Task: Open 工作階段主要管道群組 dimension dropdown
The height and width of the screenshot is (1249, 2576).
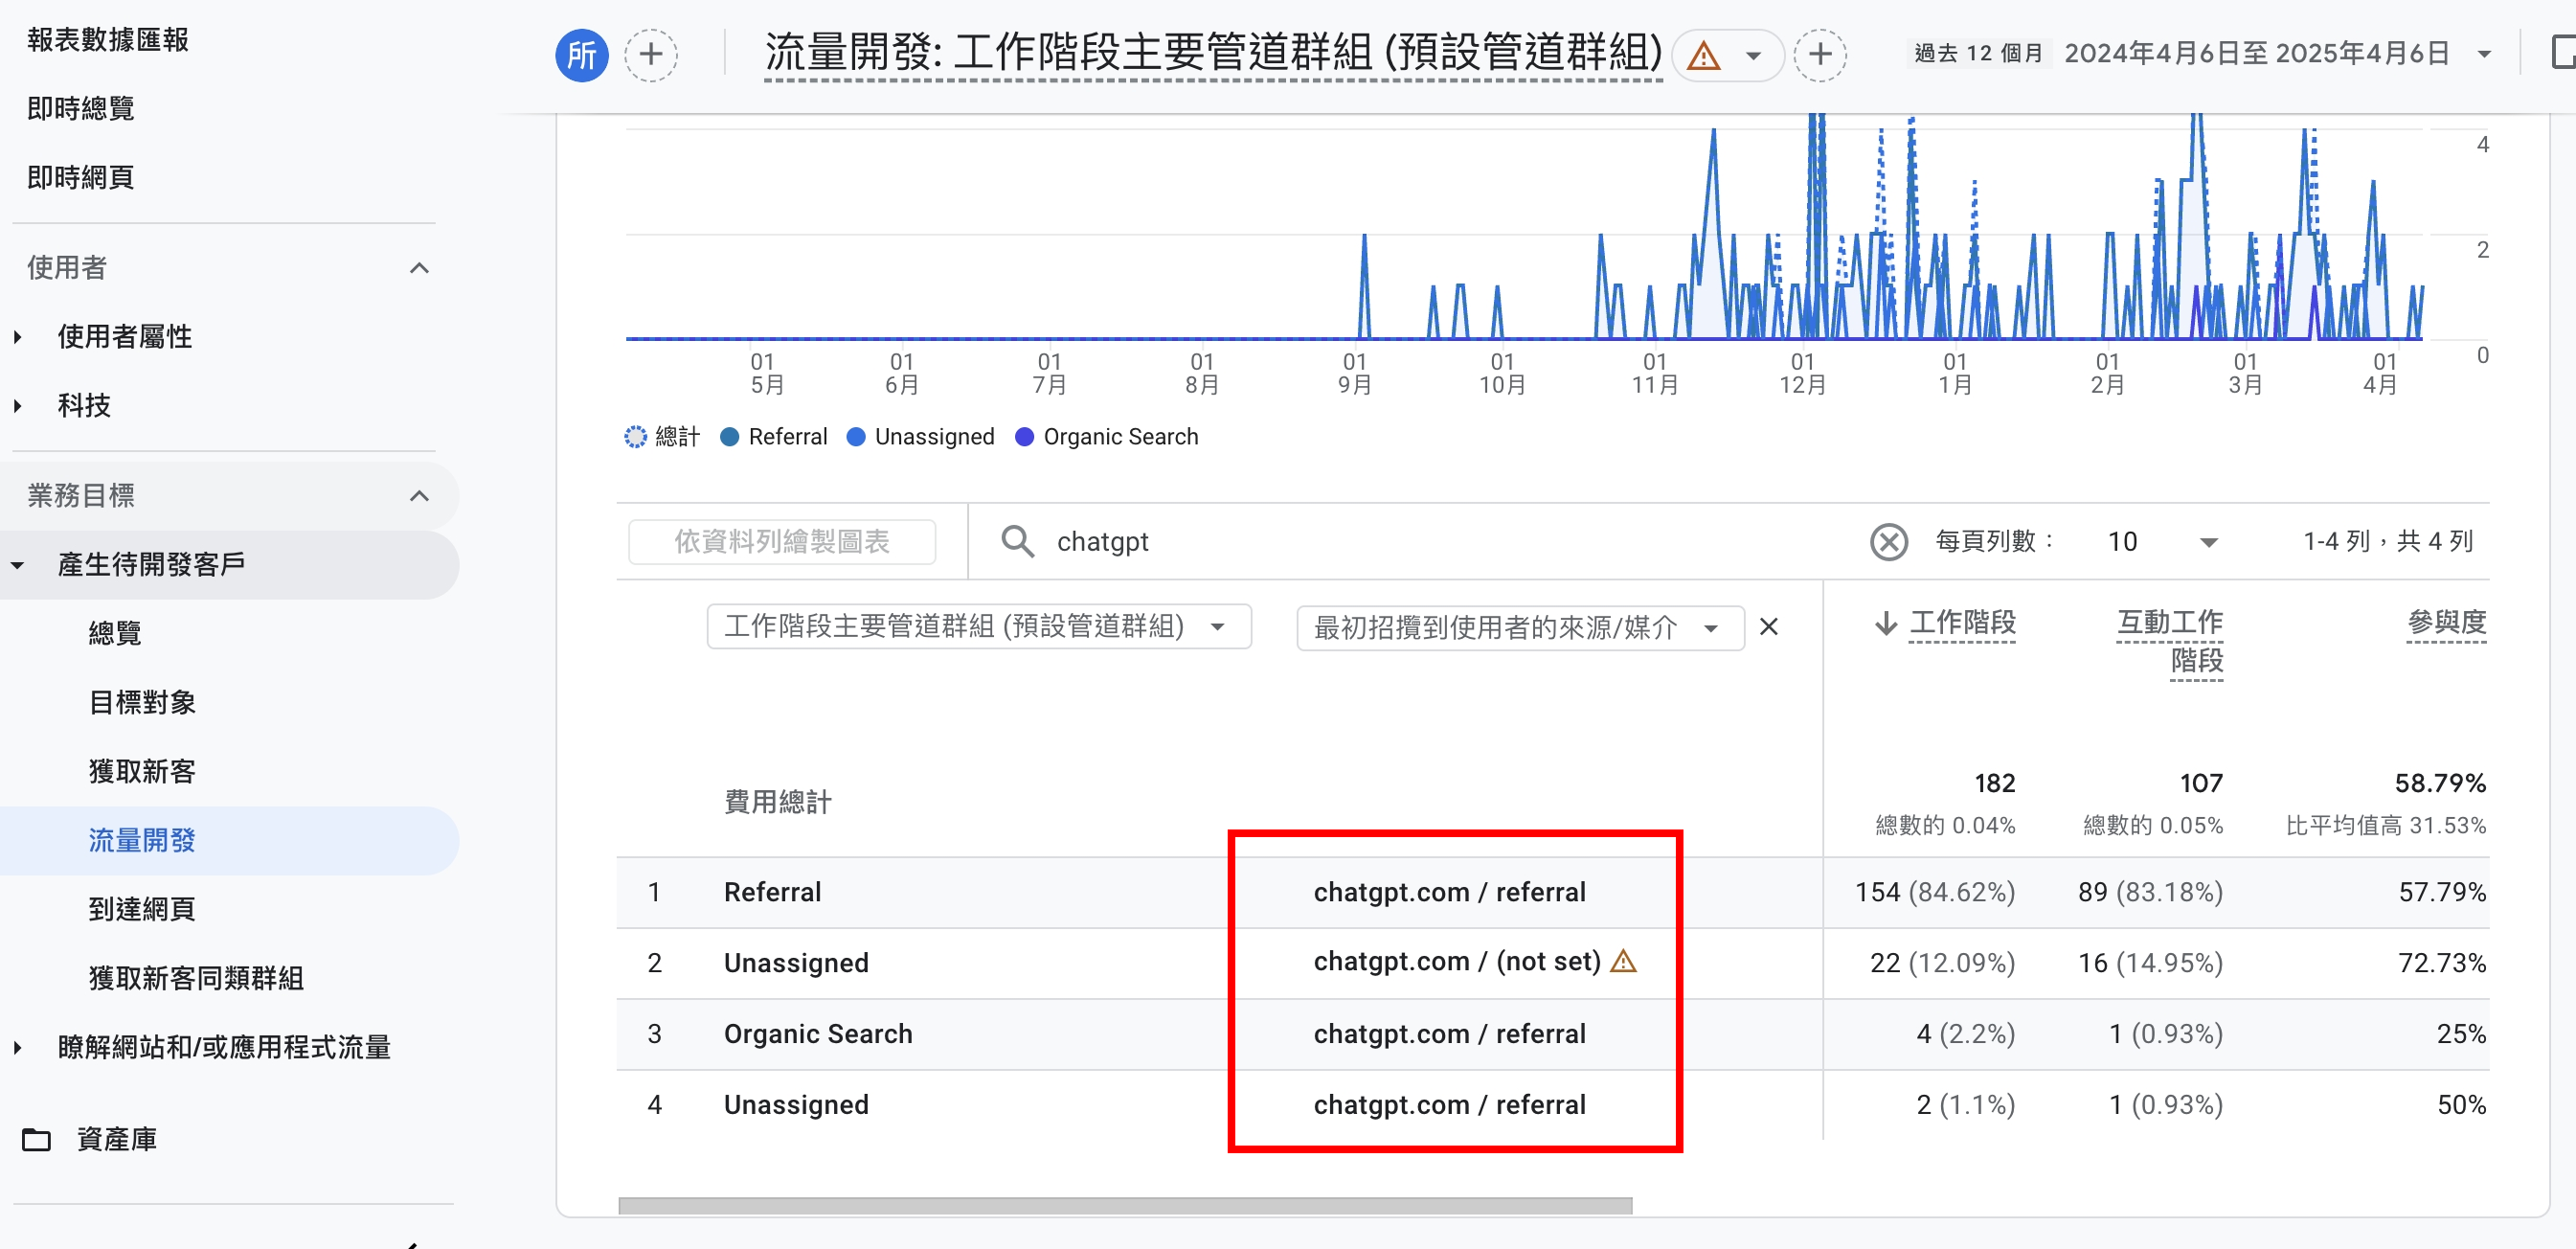Action: [979, 627]
